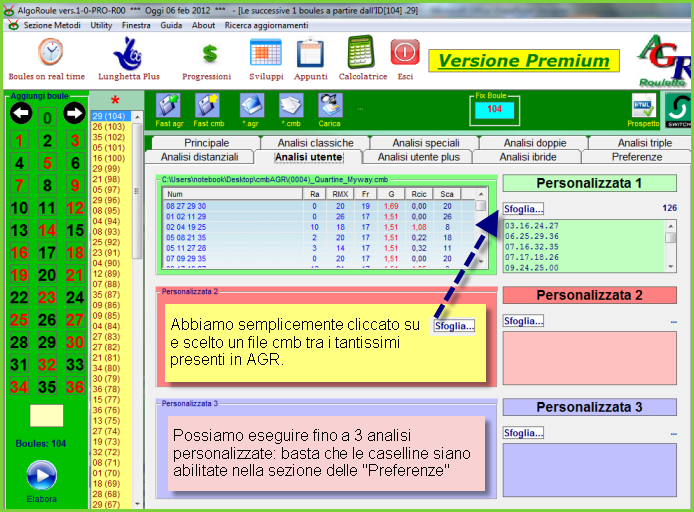Open Lunghetta Plus tool
Viewport: 694px width, 512px height.
pyautogui.click(x=127, y=54)
